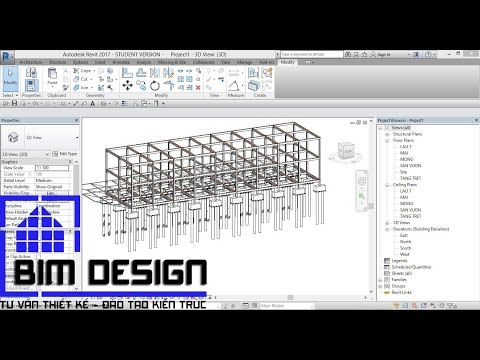This screenshot has height=360, width=480.
Task: Expand the Groups node
Action: [380, 286]
